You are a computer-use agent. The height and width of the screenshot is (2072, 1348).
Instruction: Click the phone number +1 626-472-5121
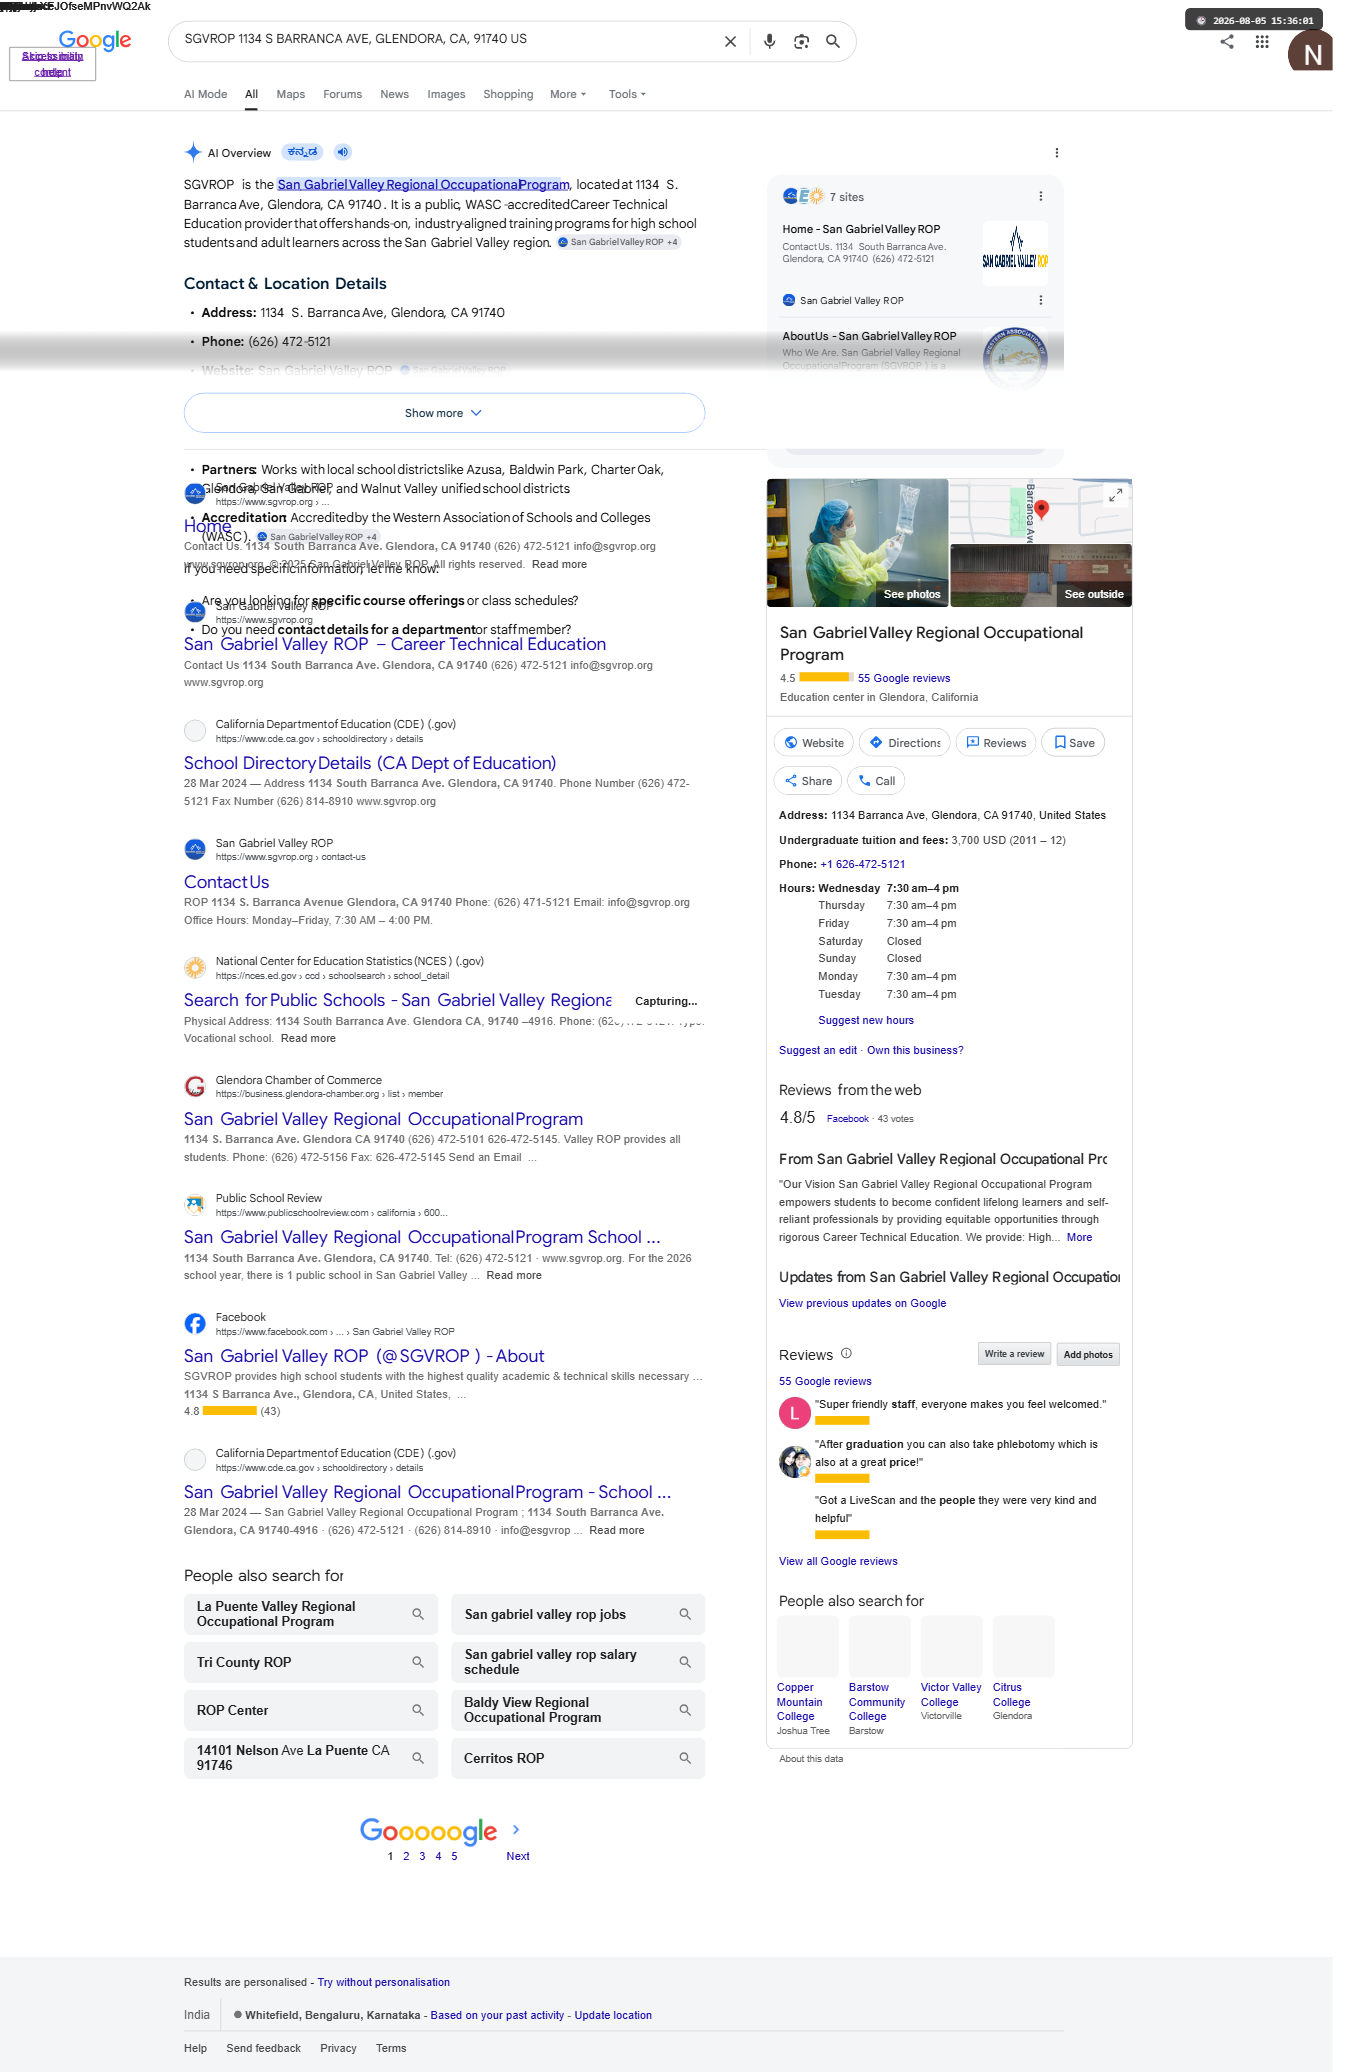click(x=863, y=864)
